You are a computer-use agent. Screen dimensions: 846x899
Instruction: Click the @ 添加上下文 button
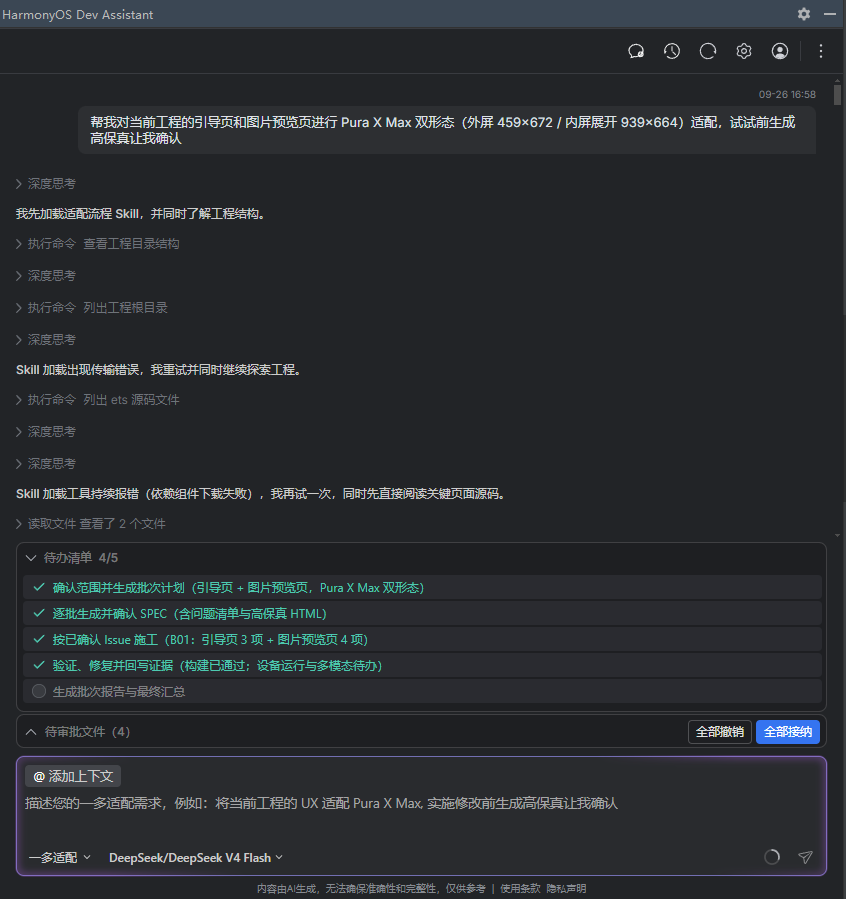(73, 776)
